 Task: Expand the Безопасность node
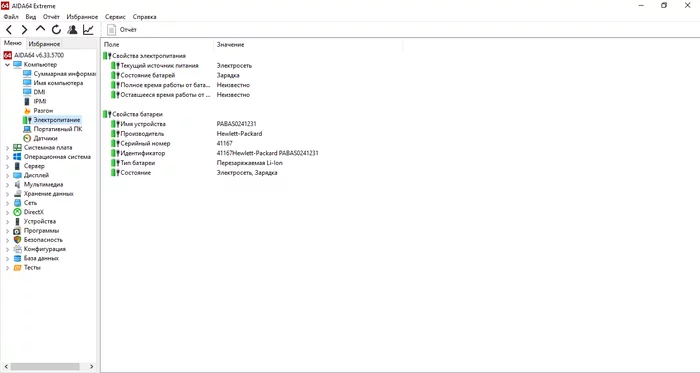pos(7,240)
